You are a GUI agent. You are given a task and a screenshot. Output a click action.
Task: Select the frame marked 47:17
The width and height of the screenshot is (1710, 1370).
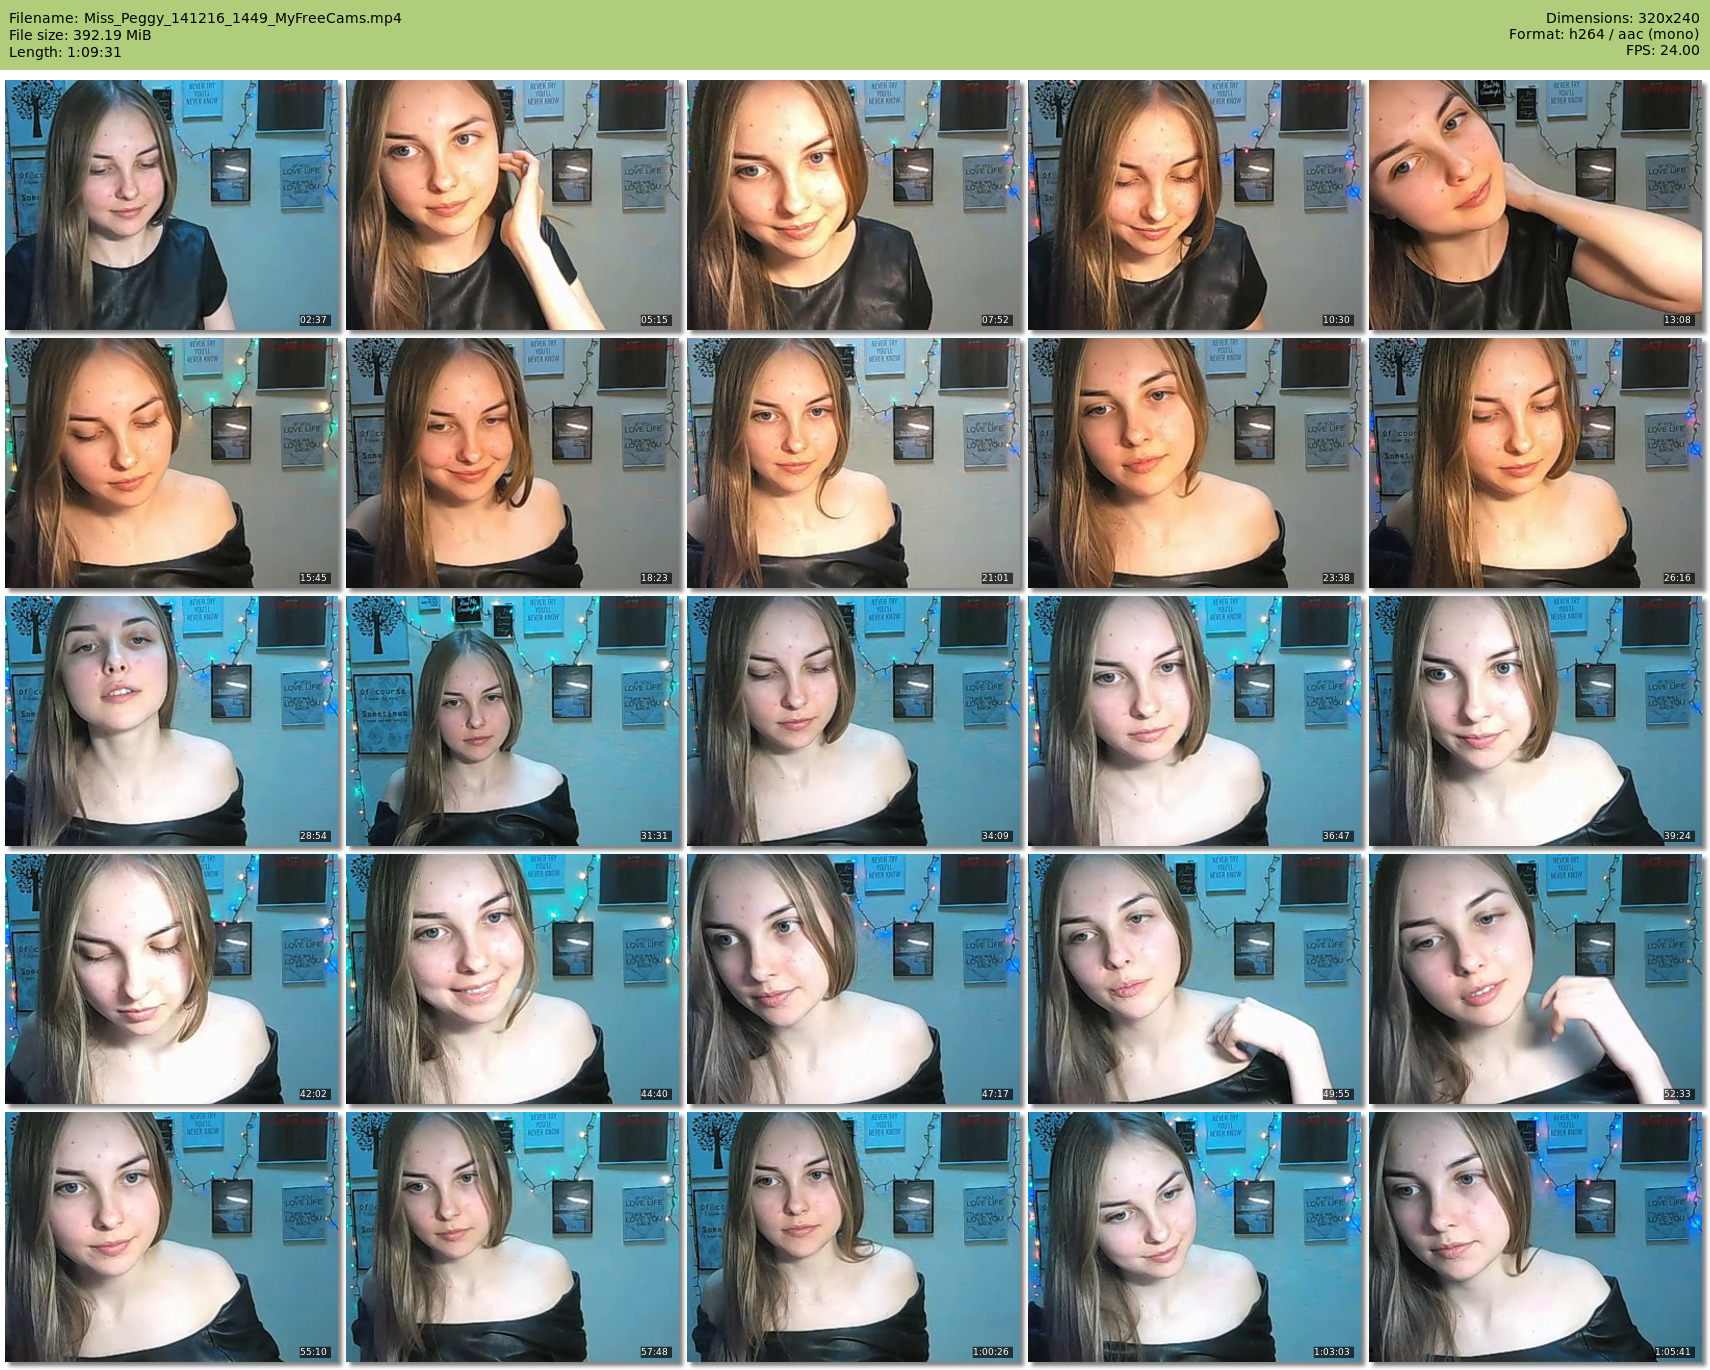(854, 979)
